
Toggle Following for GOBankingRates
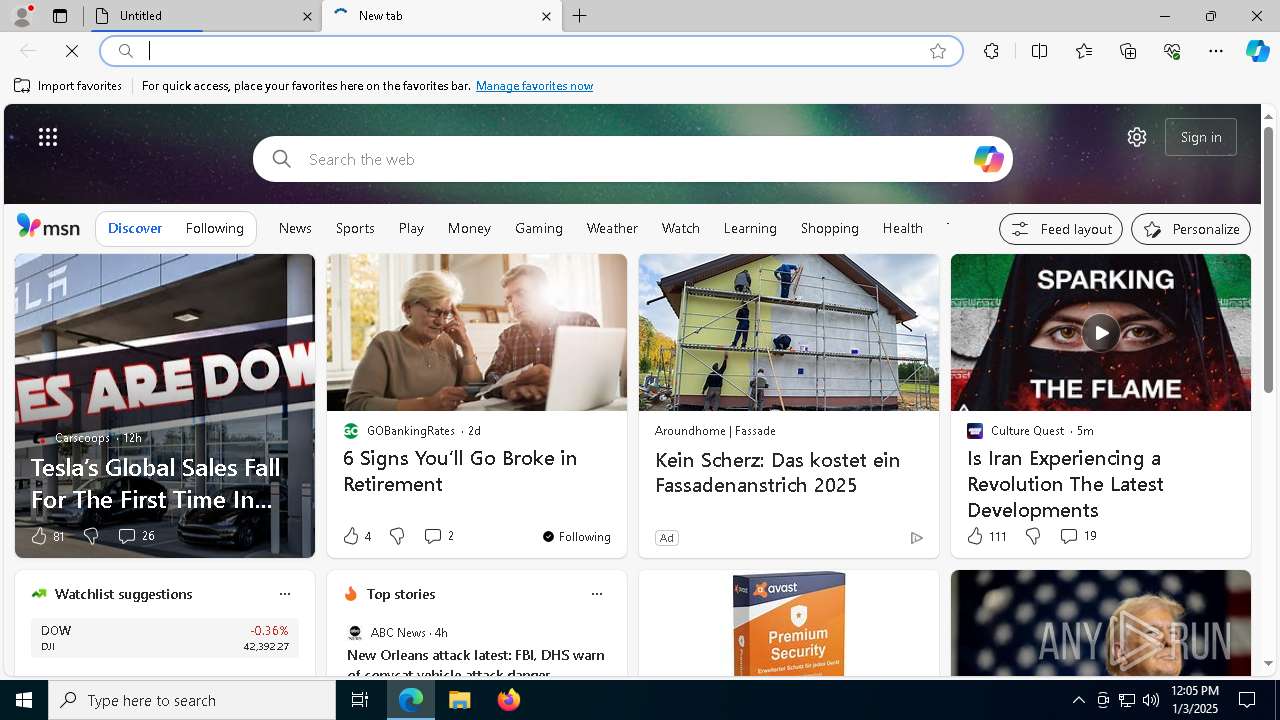pos(576,537)
